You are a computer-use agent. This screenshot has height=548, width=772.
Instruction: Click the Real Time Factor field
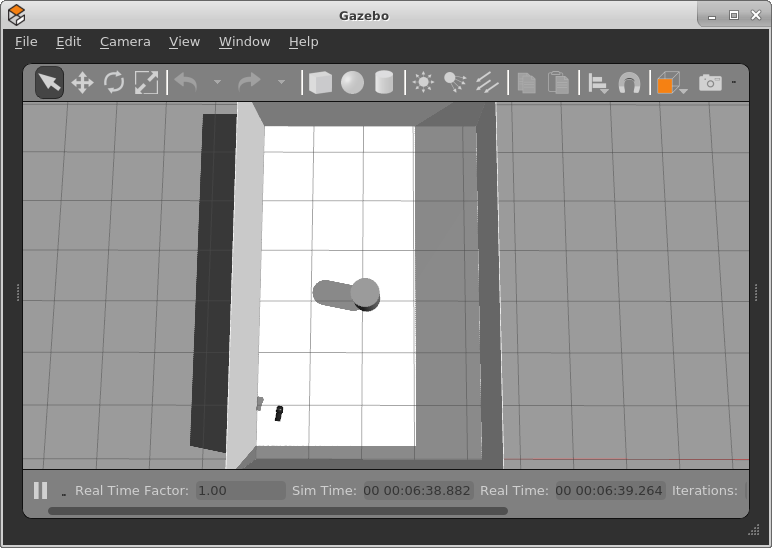[x=241, y=490]
